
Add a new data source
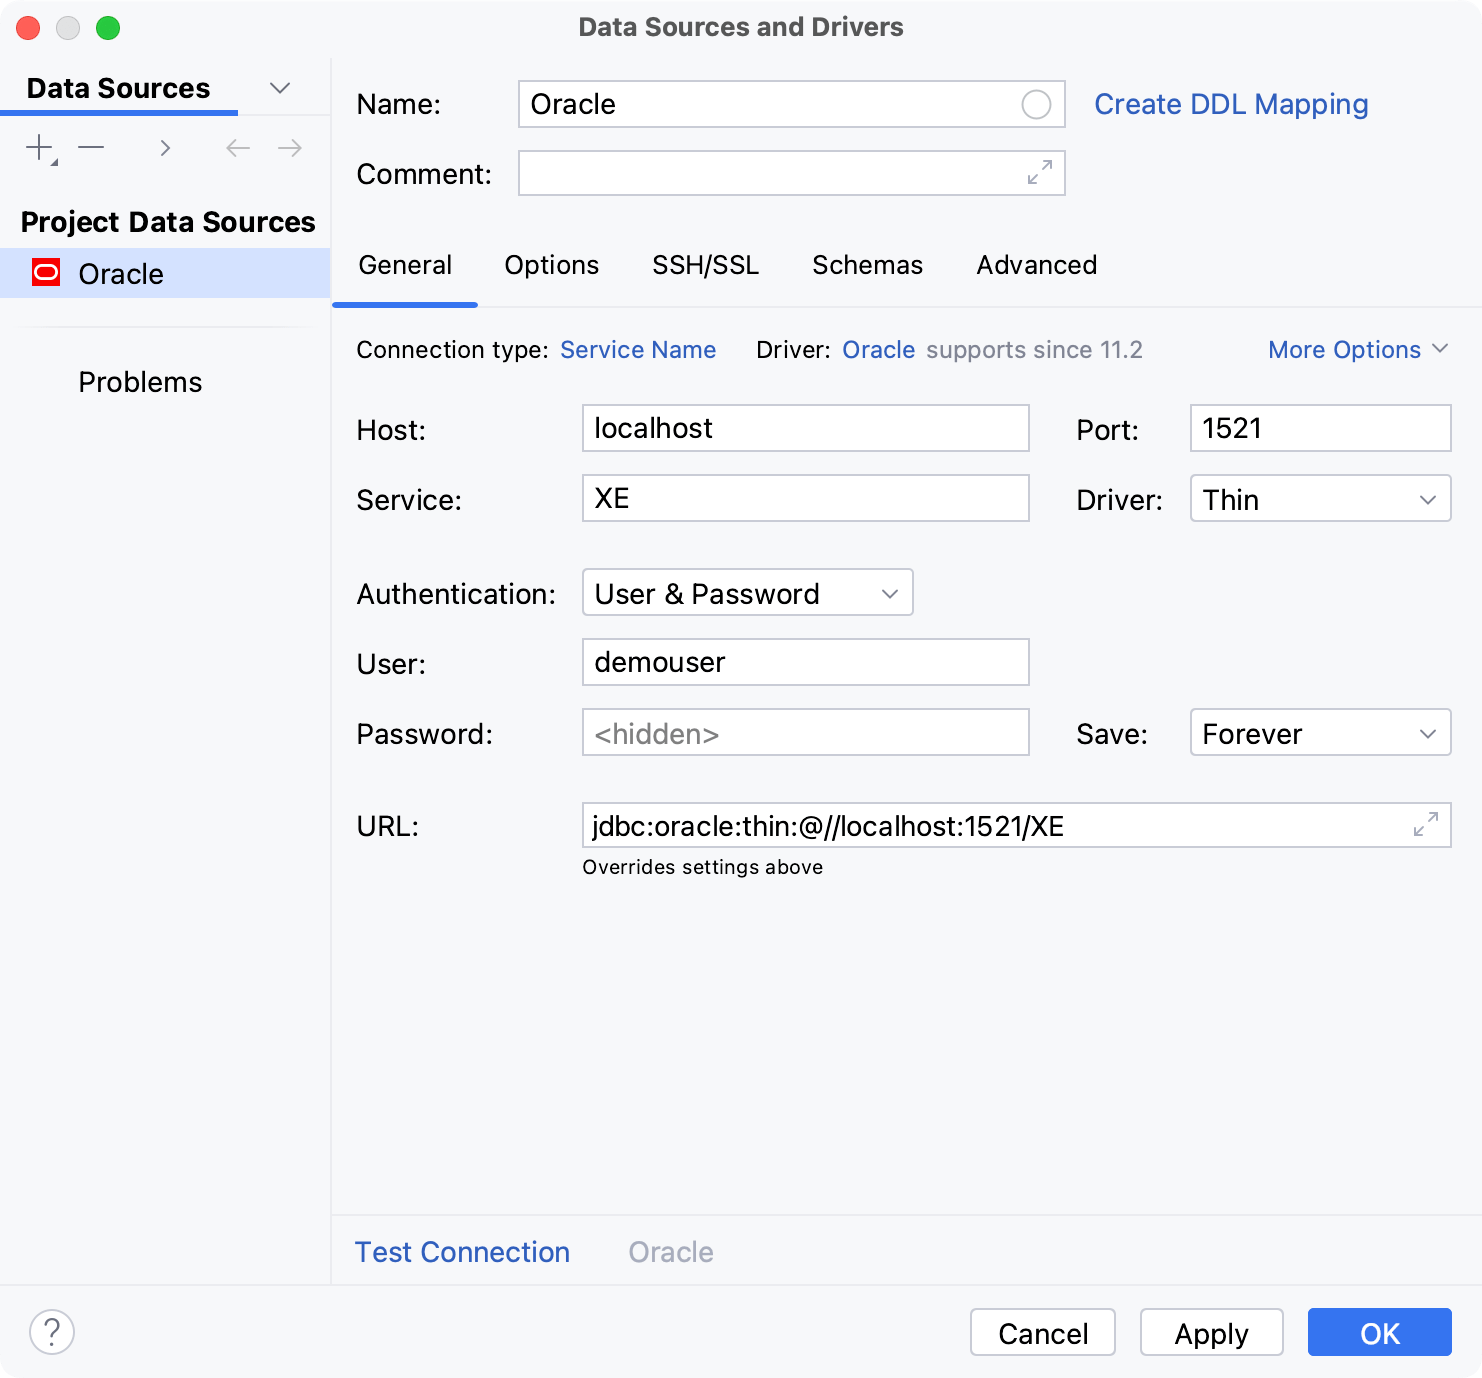(x=38, y=147)
